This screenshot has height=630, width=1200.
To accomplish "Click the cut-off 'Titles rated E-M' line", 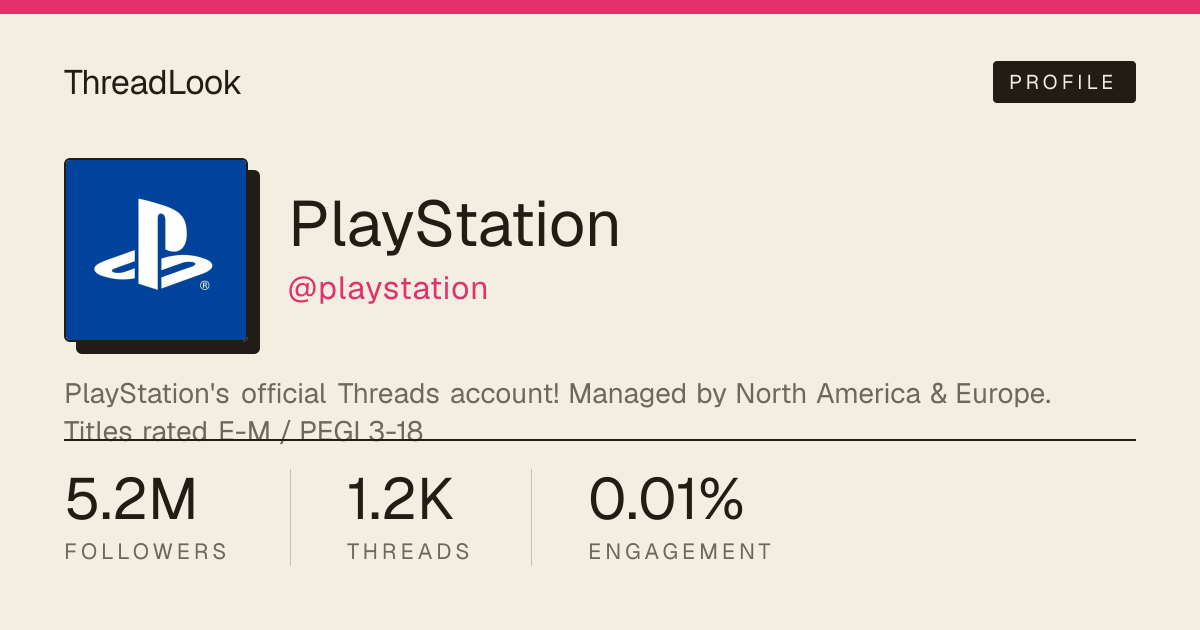I will pyautogui.click(x=244, y=430).
